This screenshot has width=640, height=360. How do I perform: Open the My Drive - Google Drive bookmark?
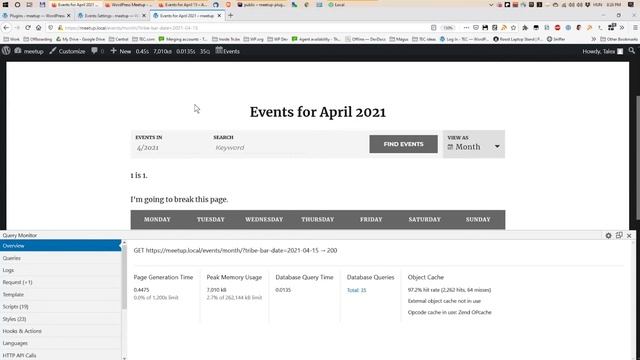(80, 39)
